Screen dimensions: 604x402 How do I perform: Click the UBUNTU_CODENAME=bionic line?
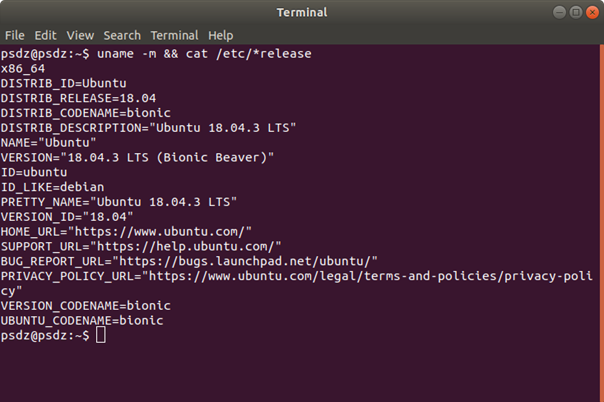click(x=82, y=320)
